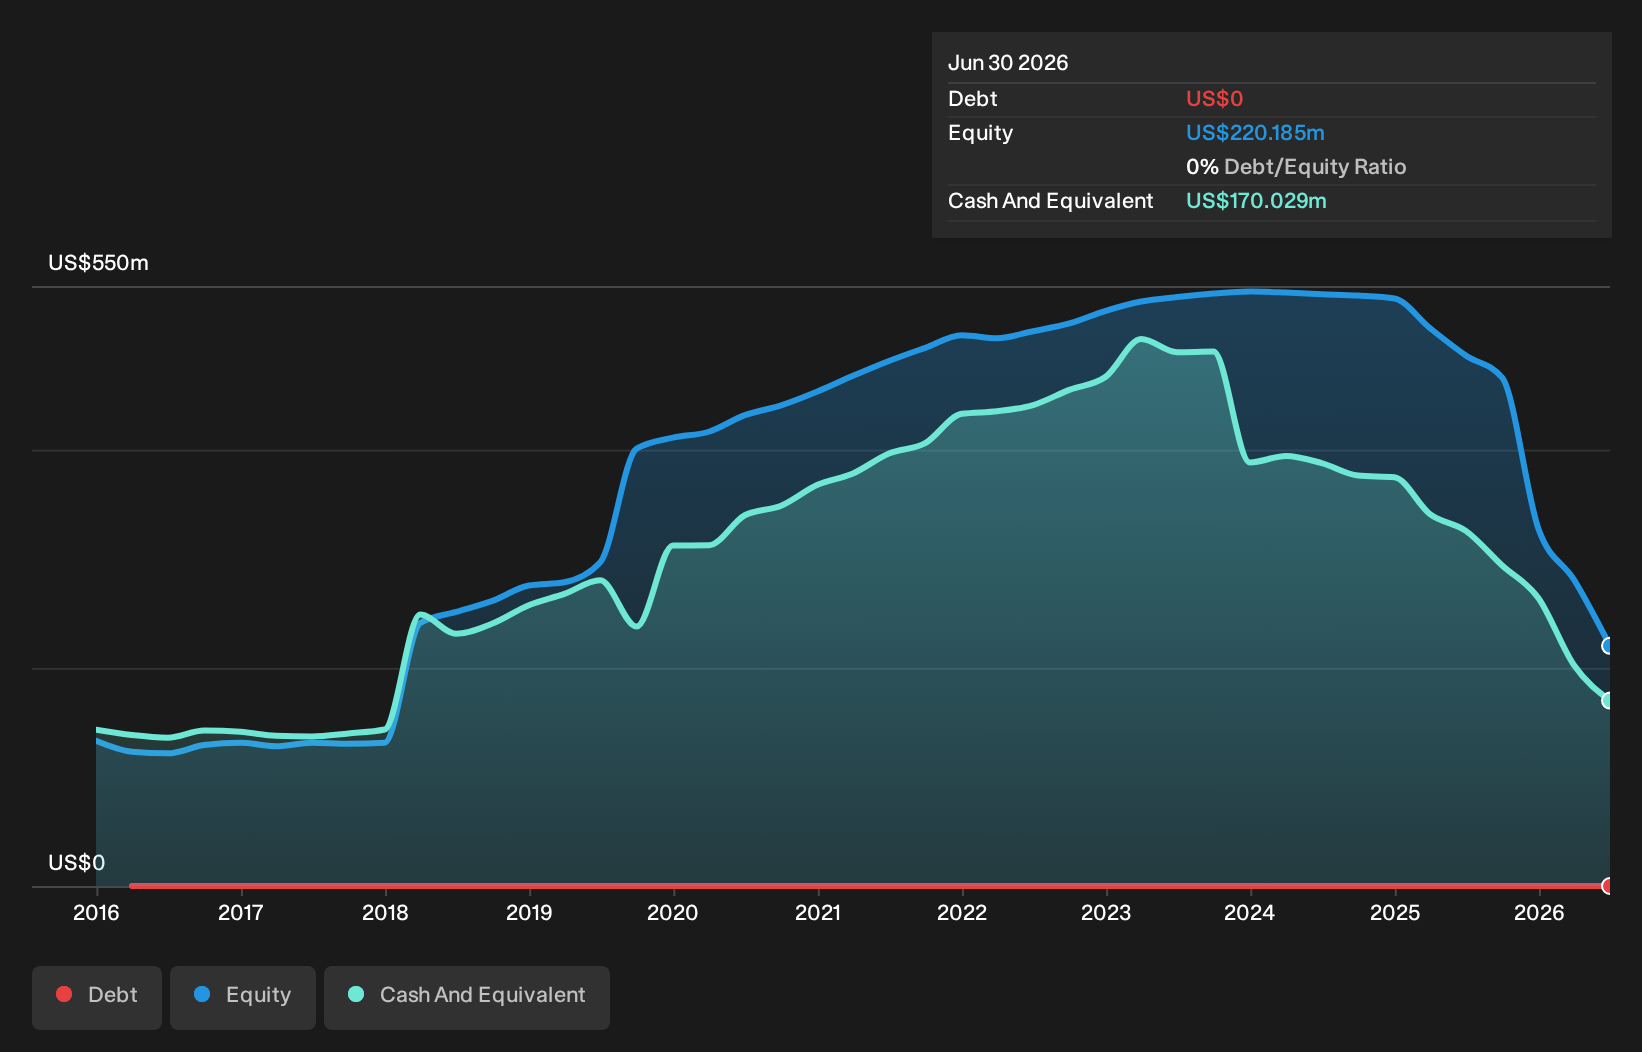Click the blue Equity endpoint marker
This screenshot has width=1642, height=1052.
(1608, 646)
